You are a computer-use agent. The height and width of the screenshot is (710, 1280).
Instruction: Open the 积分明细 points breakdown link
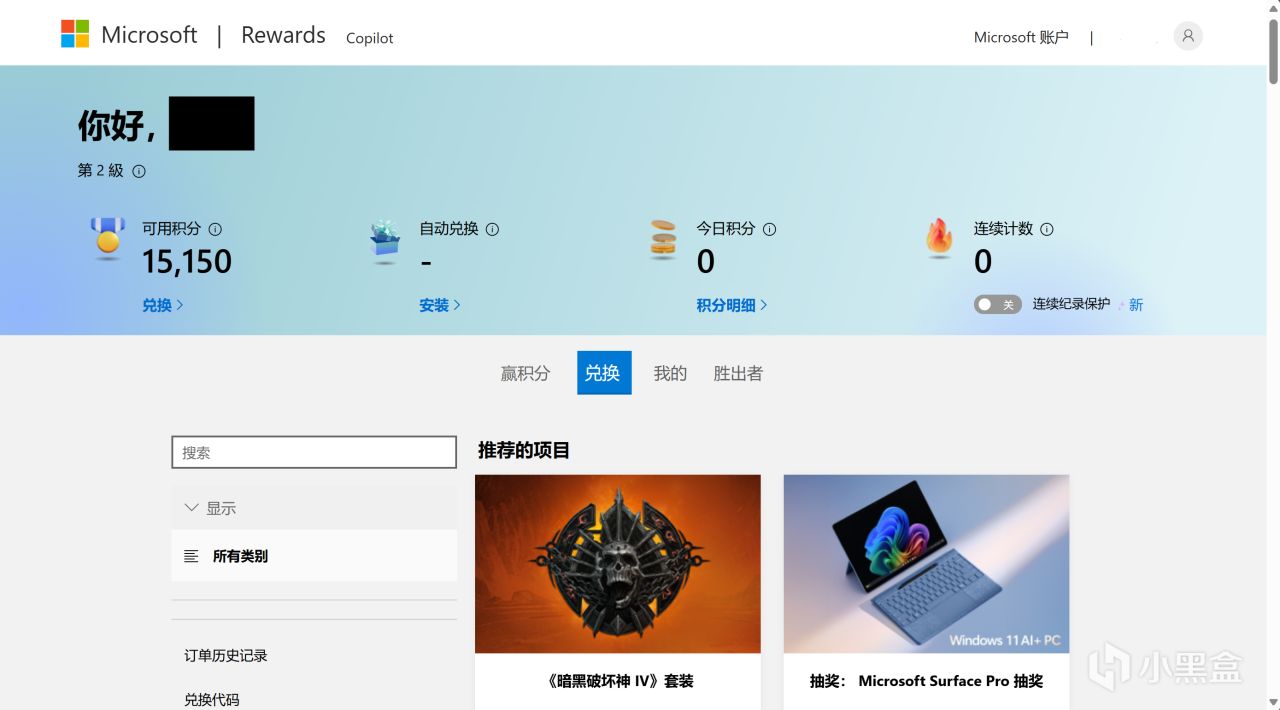pyautogui.click(x=732, y=305)
